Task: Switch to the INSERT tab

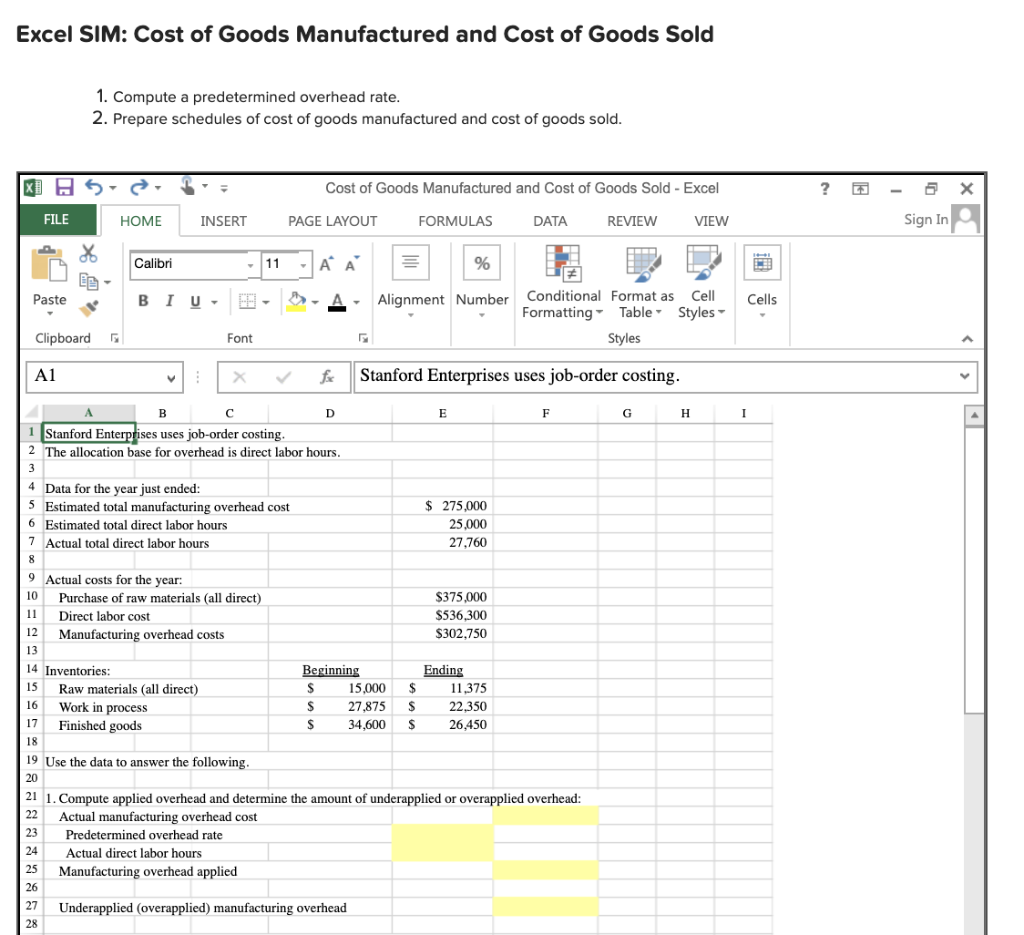Action: pos(223,221)
